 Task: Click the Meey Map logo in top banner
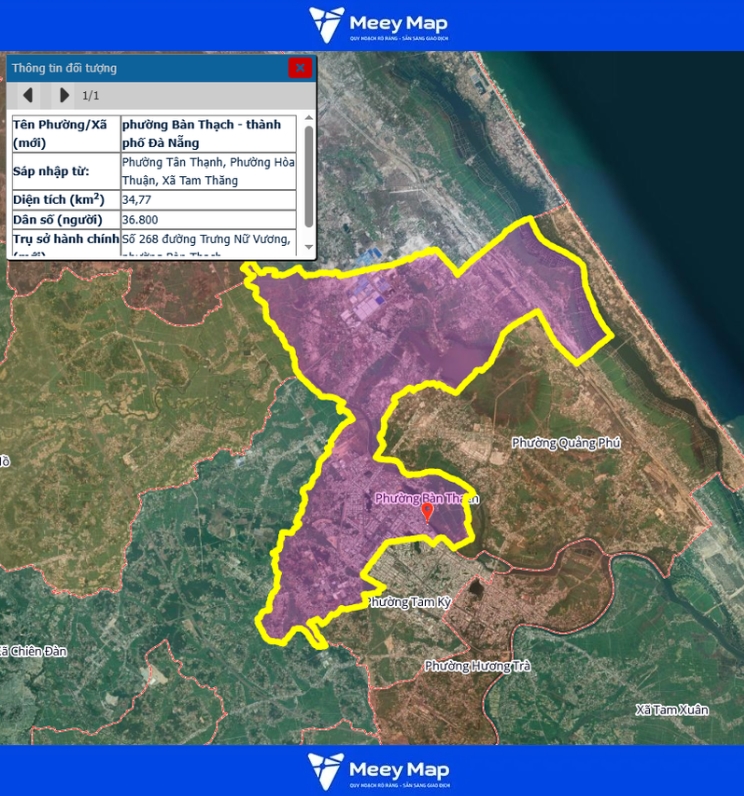[x=378, y=25]
